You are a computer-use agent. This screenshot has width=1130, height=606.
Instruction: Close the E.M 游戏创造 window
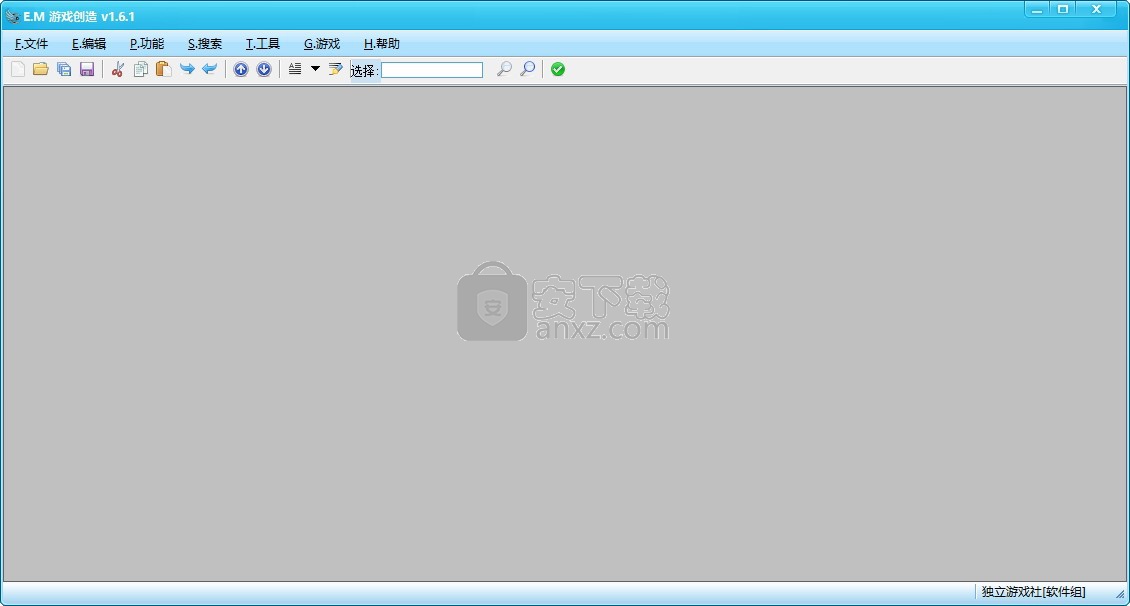pyautogui.click(x=1097, y=10)
